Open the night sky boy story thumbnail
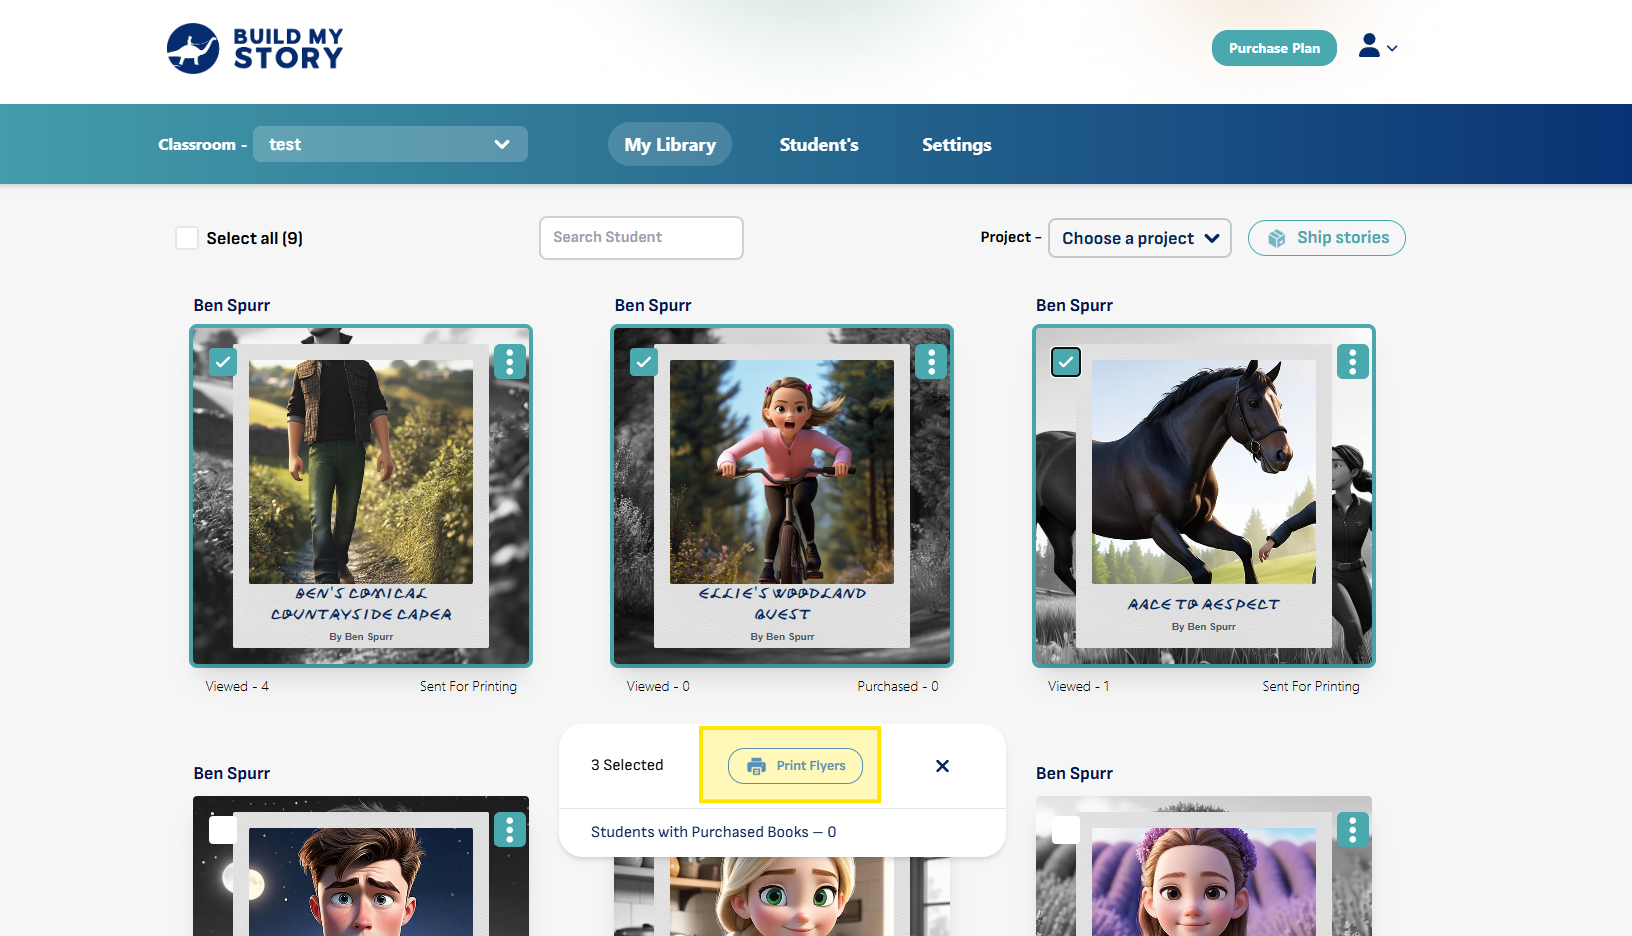This screenshot has width=1632, height=936. 361,866
